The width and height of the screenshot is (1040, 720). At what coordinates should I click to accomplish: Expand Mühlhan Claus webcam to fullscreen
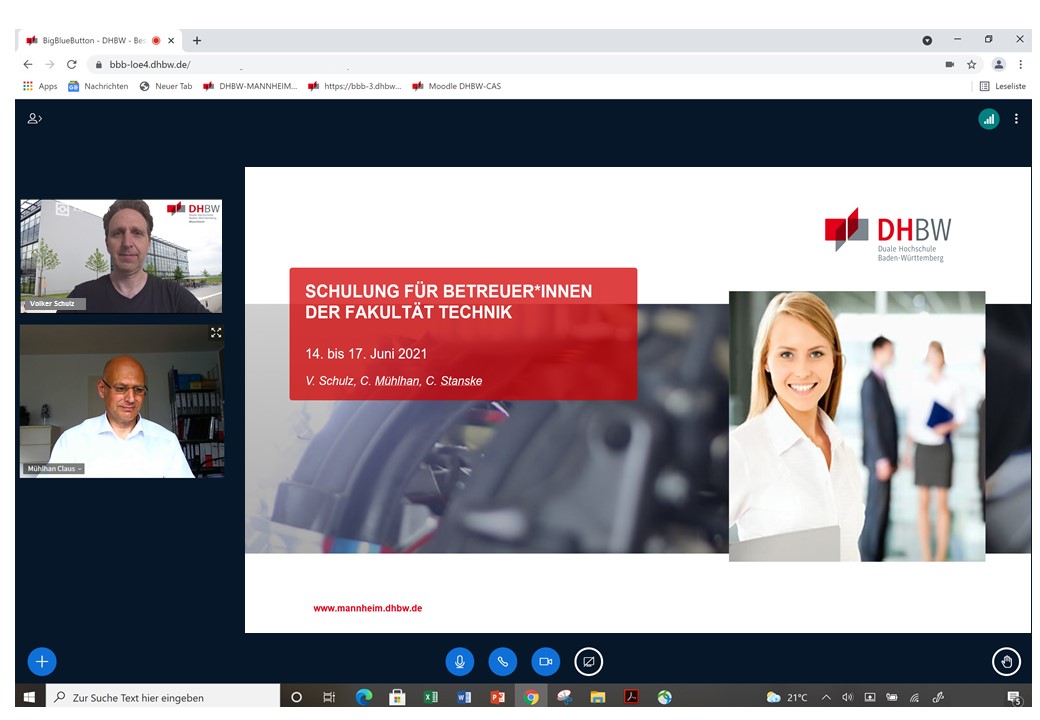coord(215,333)
